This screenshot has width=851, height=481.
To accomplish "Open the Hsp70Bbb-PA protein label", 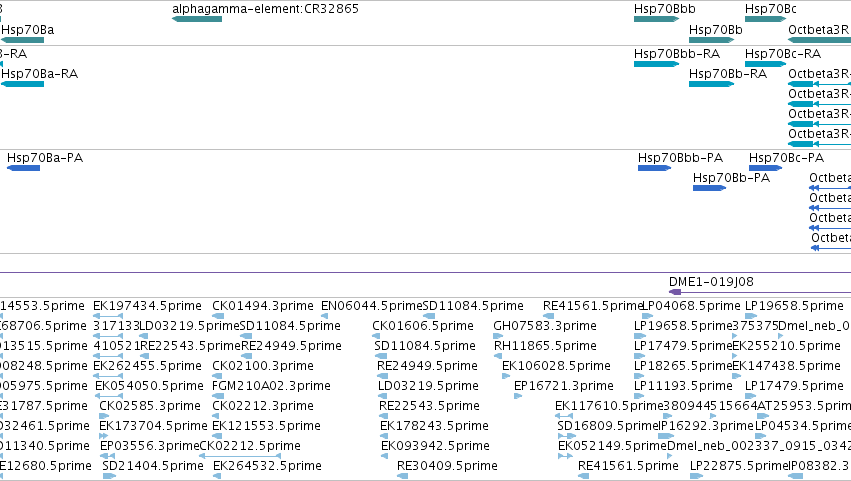I will pos(680,158).
